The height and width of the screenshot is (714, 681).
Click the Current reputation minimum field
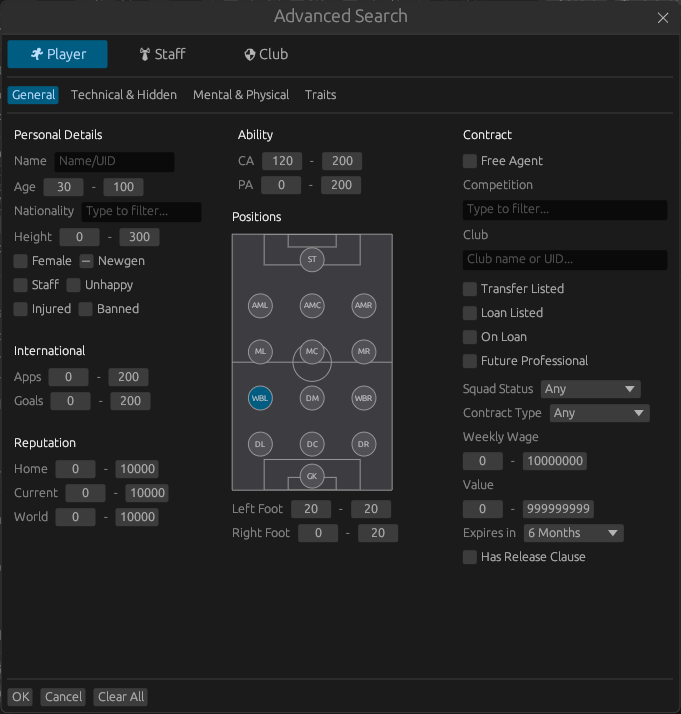pyautogui.click(x=85, y=493)
